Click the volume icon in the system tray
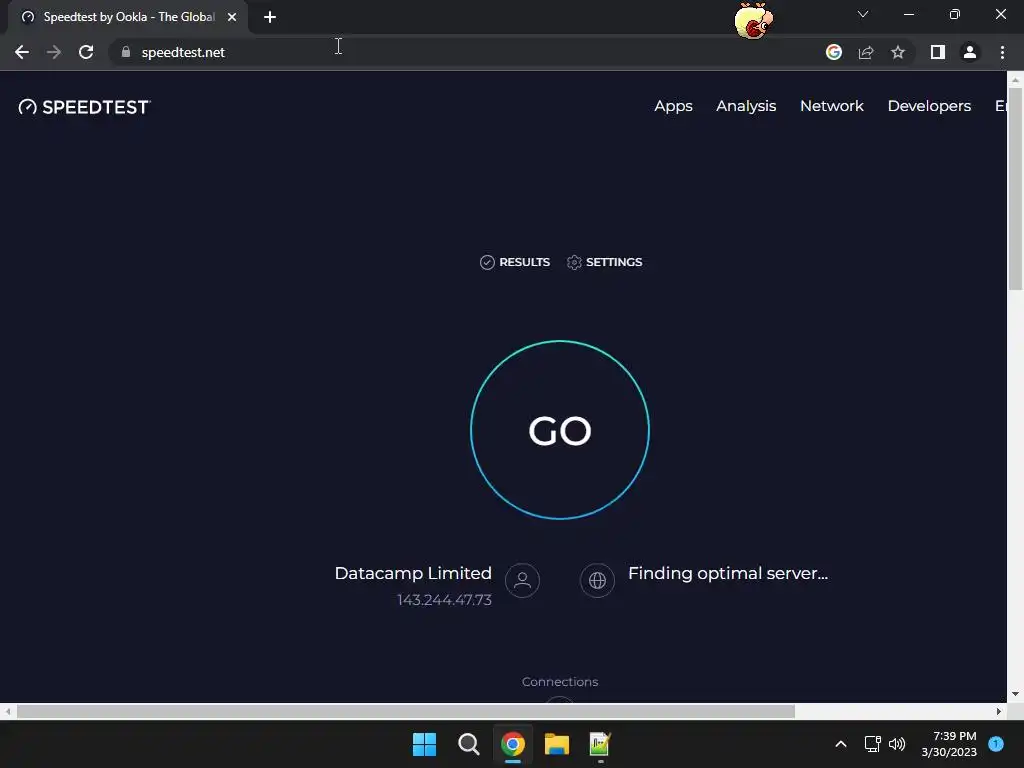The height and width of the screenshot is (768, 1024). pyautogui.click(x=897, y=744)
